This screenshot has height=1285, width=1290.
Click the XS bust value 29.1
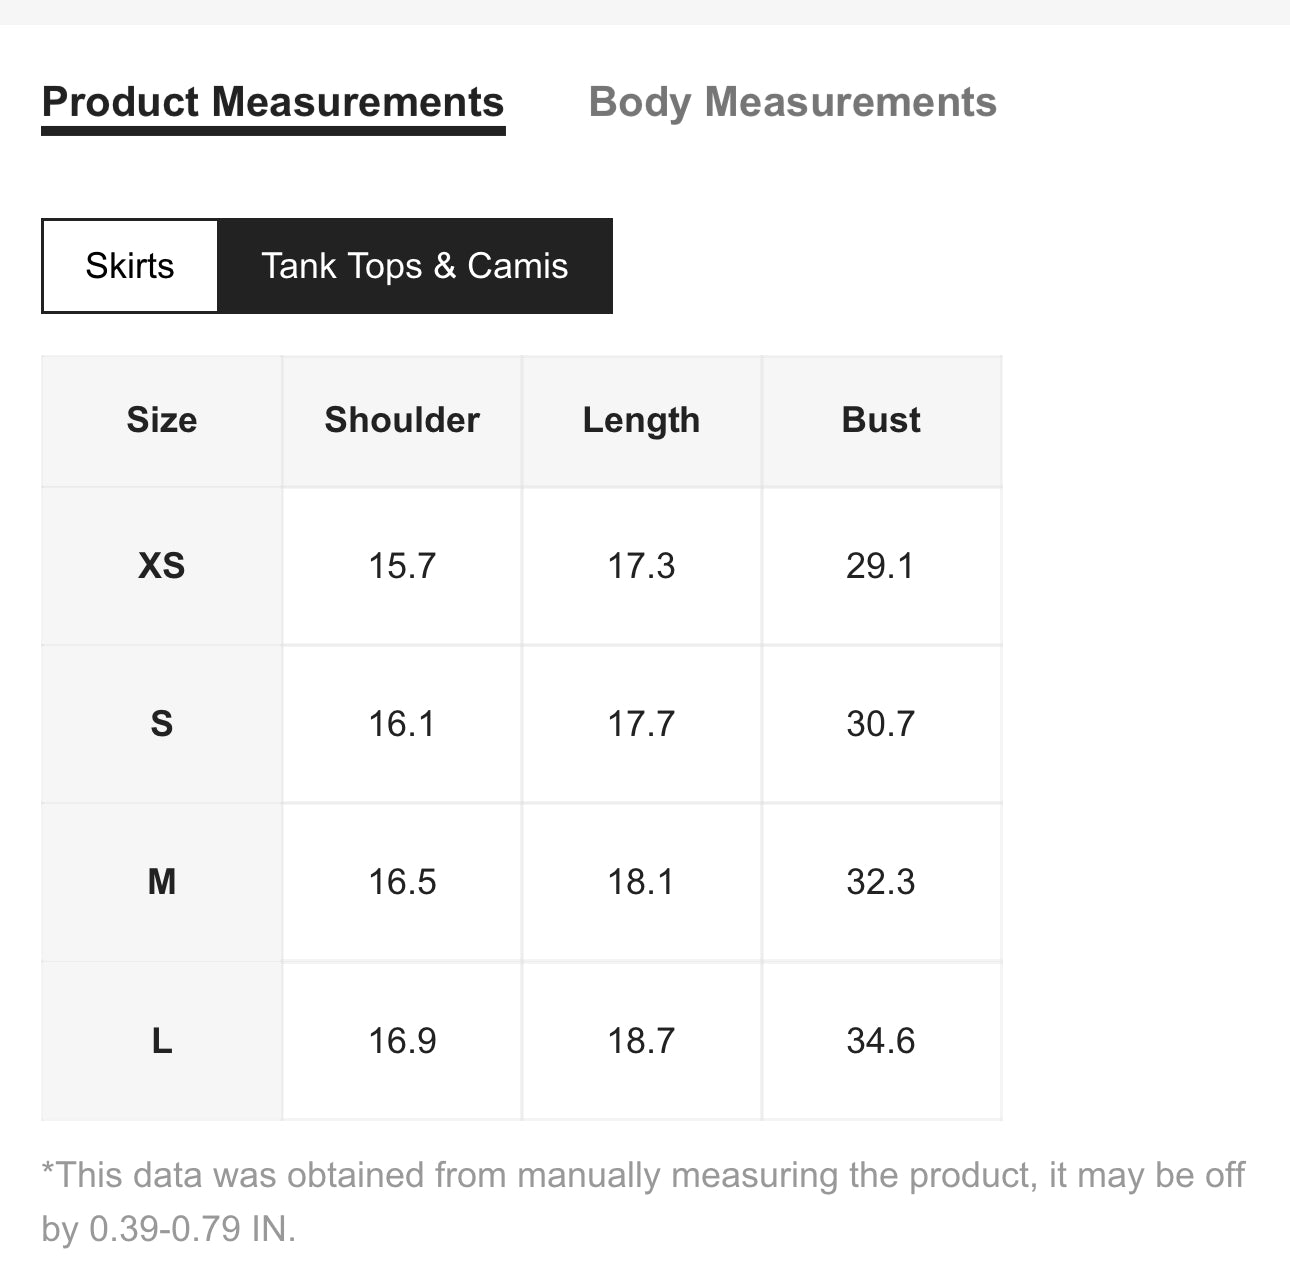pyautogui.click(x=881, y=566)
